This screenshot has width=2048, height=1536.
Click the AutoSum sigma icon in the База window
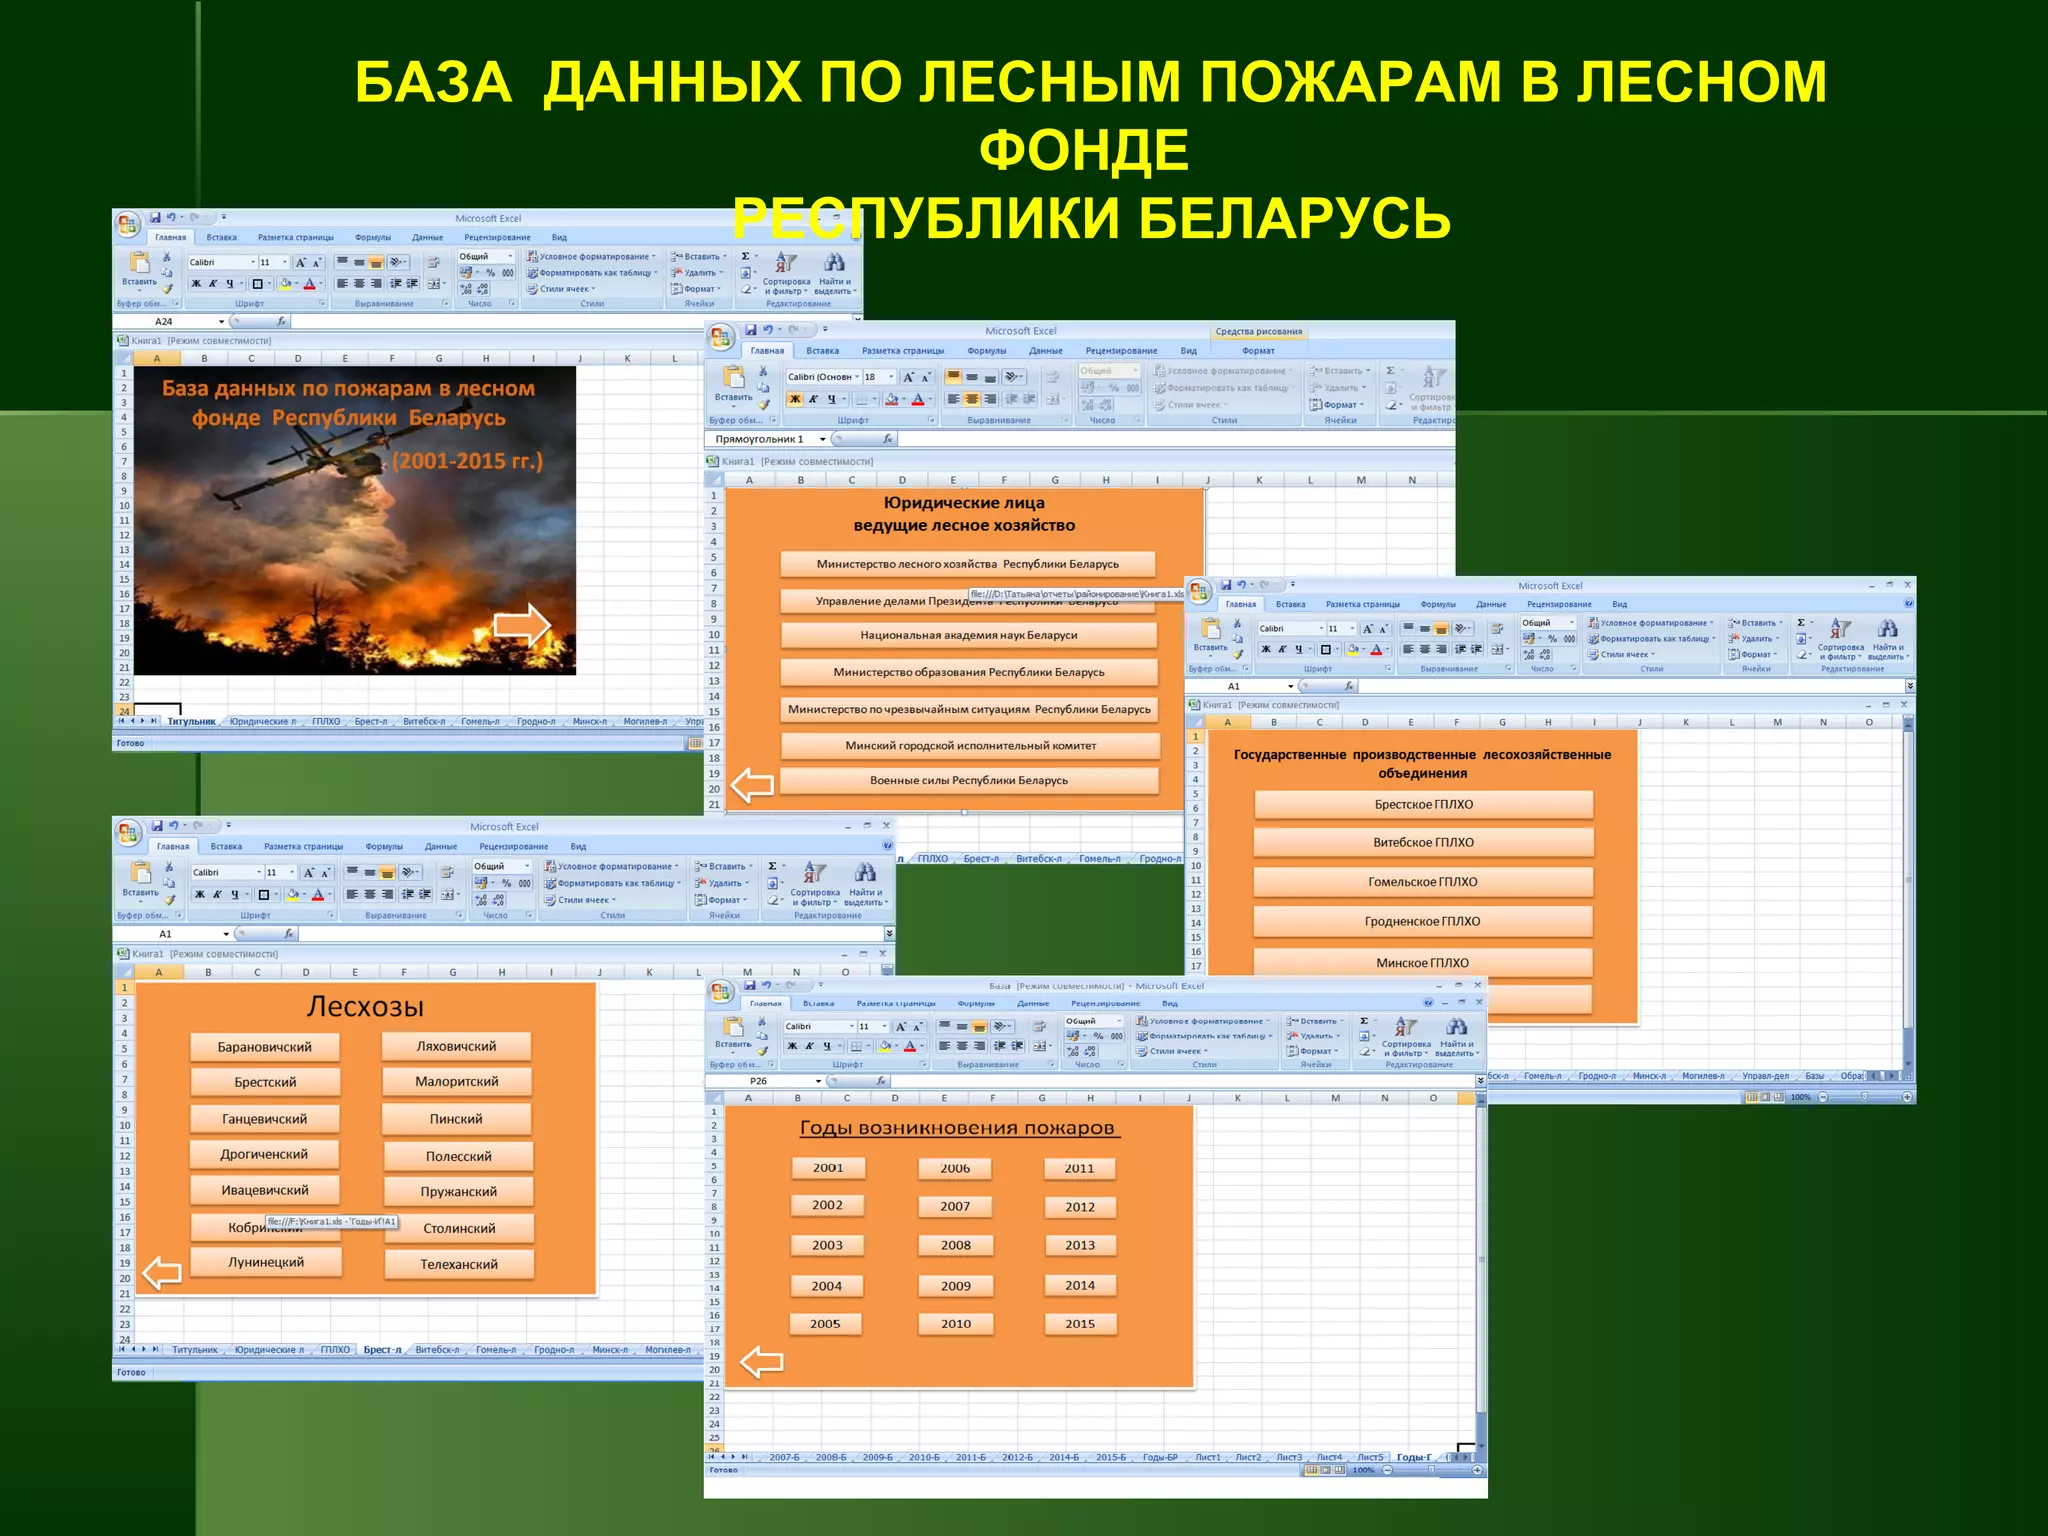(1364, 1021)
